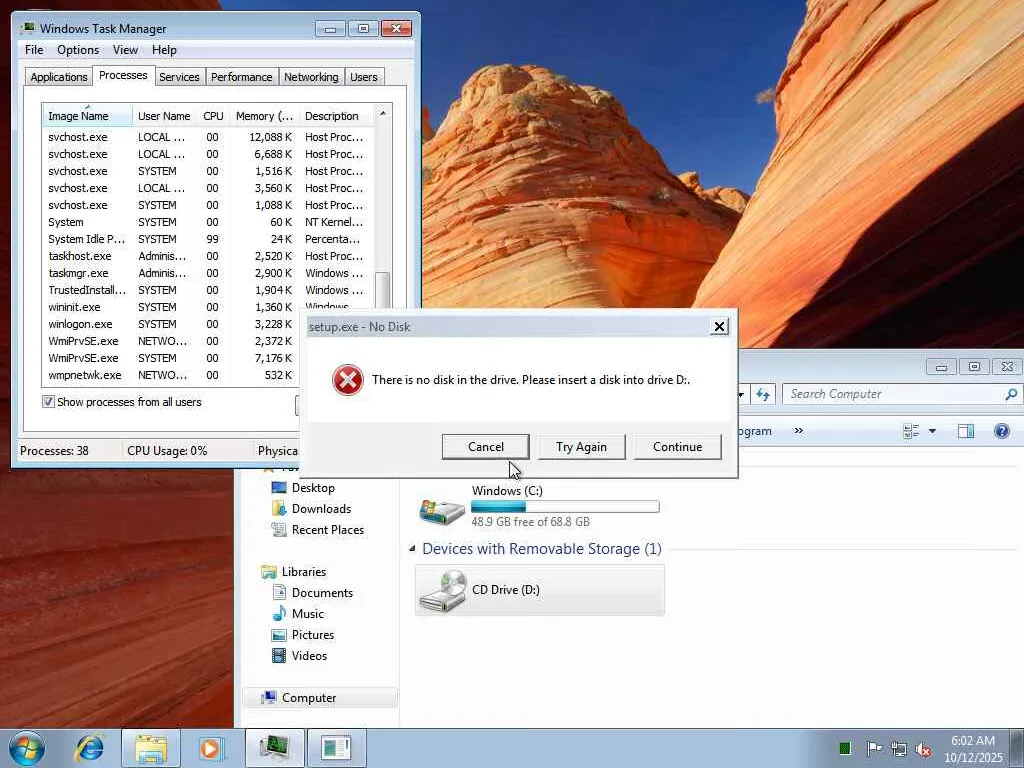The image size is (1024, 768).
Task: Select the taskhost.exe process row
Action: click(206, 256)
